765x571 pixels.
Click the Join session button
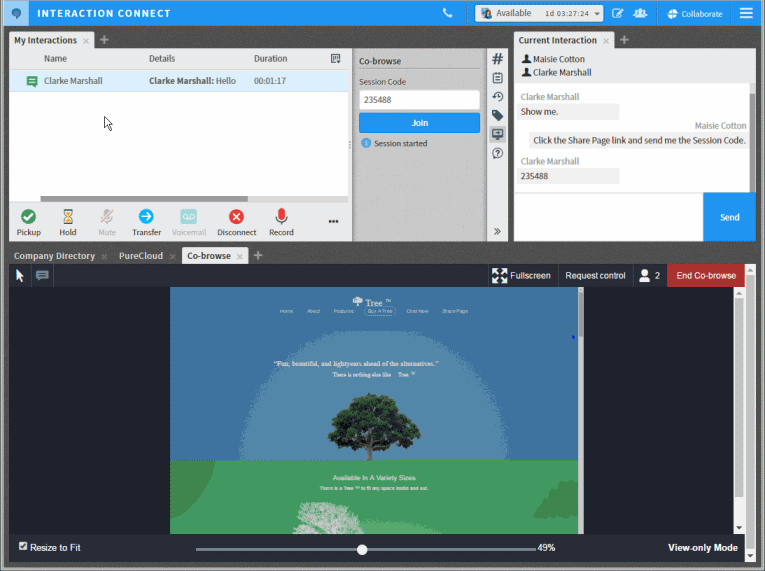pos(419,123)
